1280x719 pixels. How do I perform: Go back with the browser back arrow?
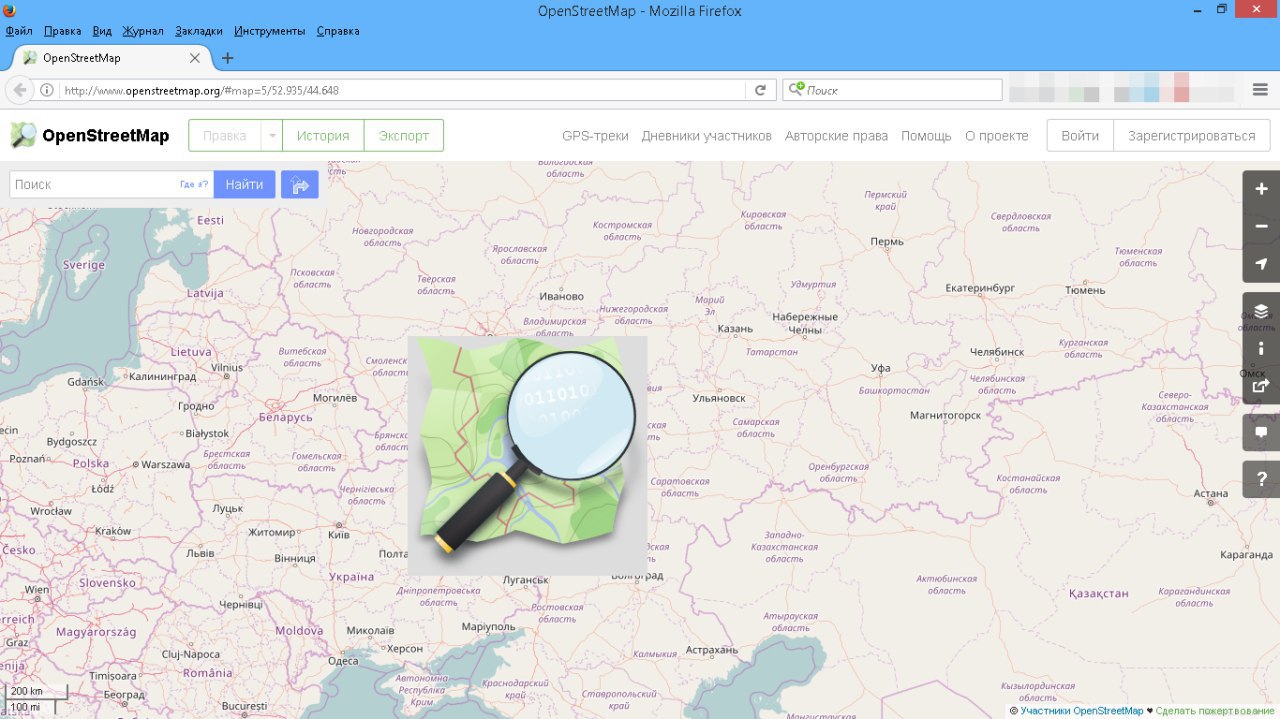pyautogui.click(x=19, y=90)
